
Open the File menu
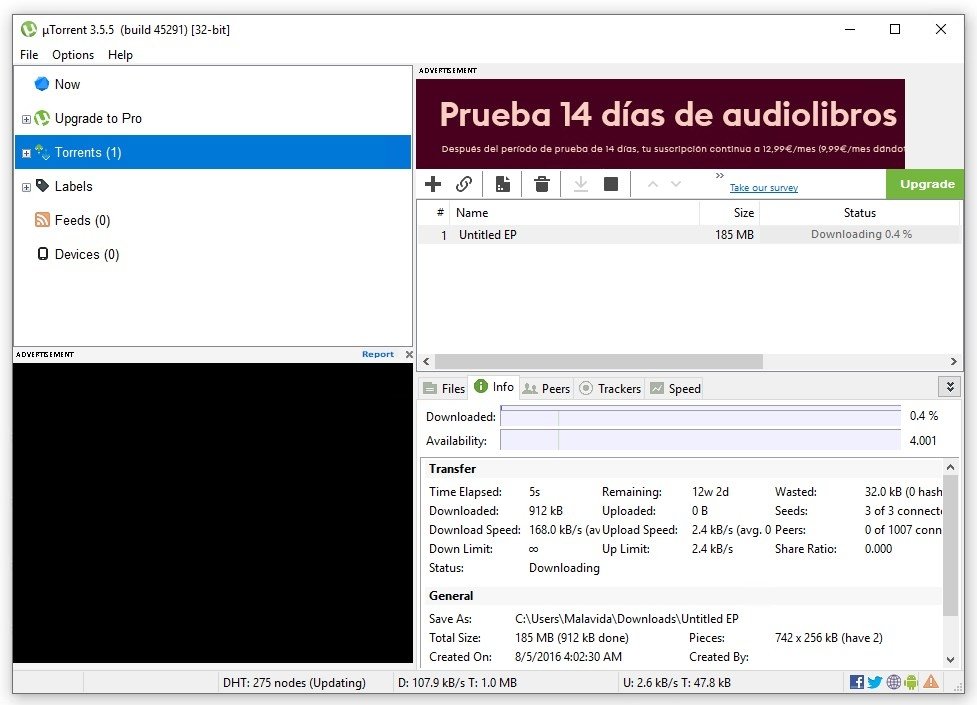pyautogui.click(x=29, y=55)
